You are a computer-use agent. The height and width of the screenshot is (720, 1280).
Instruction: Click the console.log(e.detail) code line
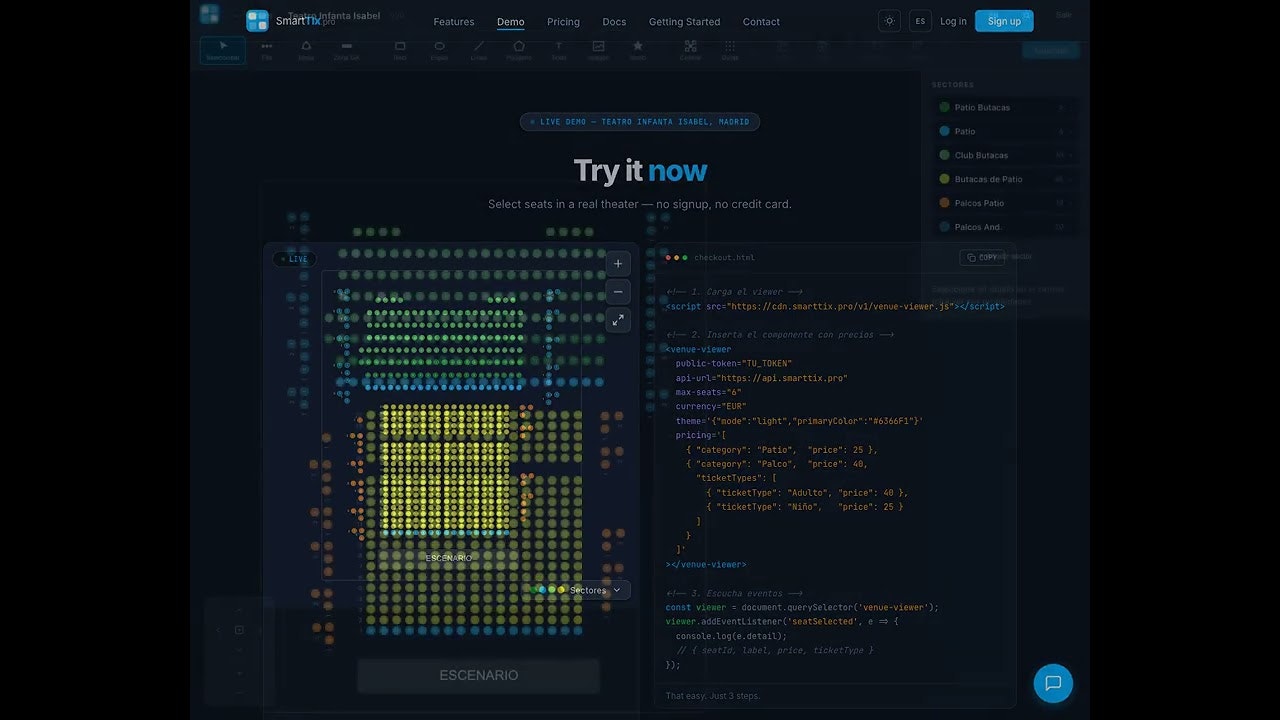(731, 636)
